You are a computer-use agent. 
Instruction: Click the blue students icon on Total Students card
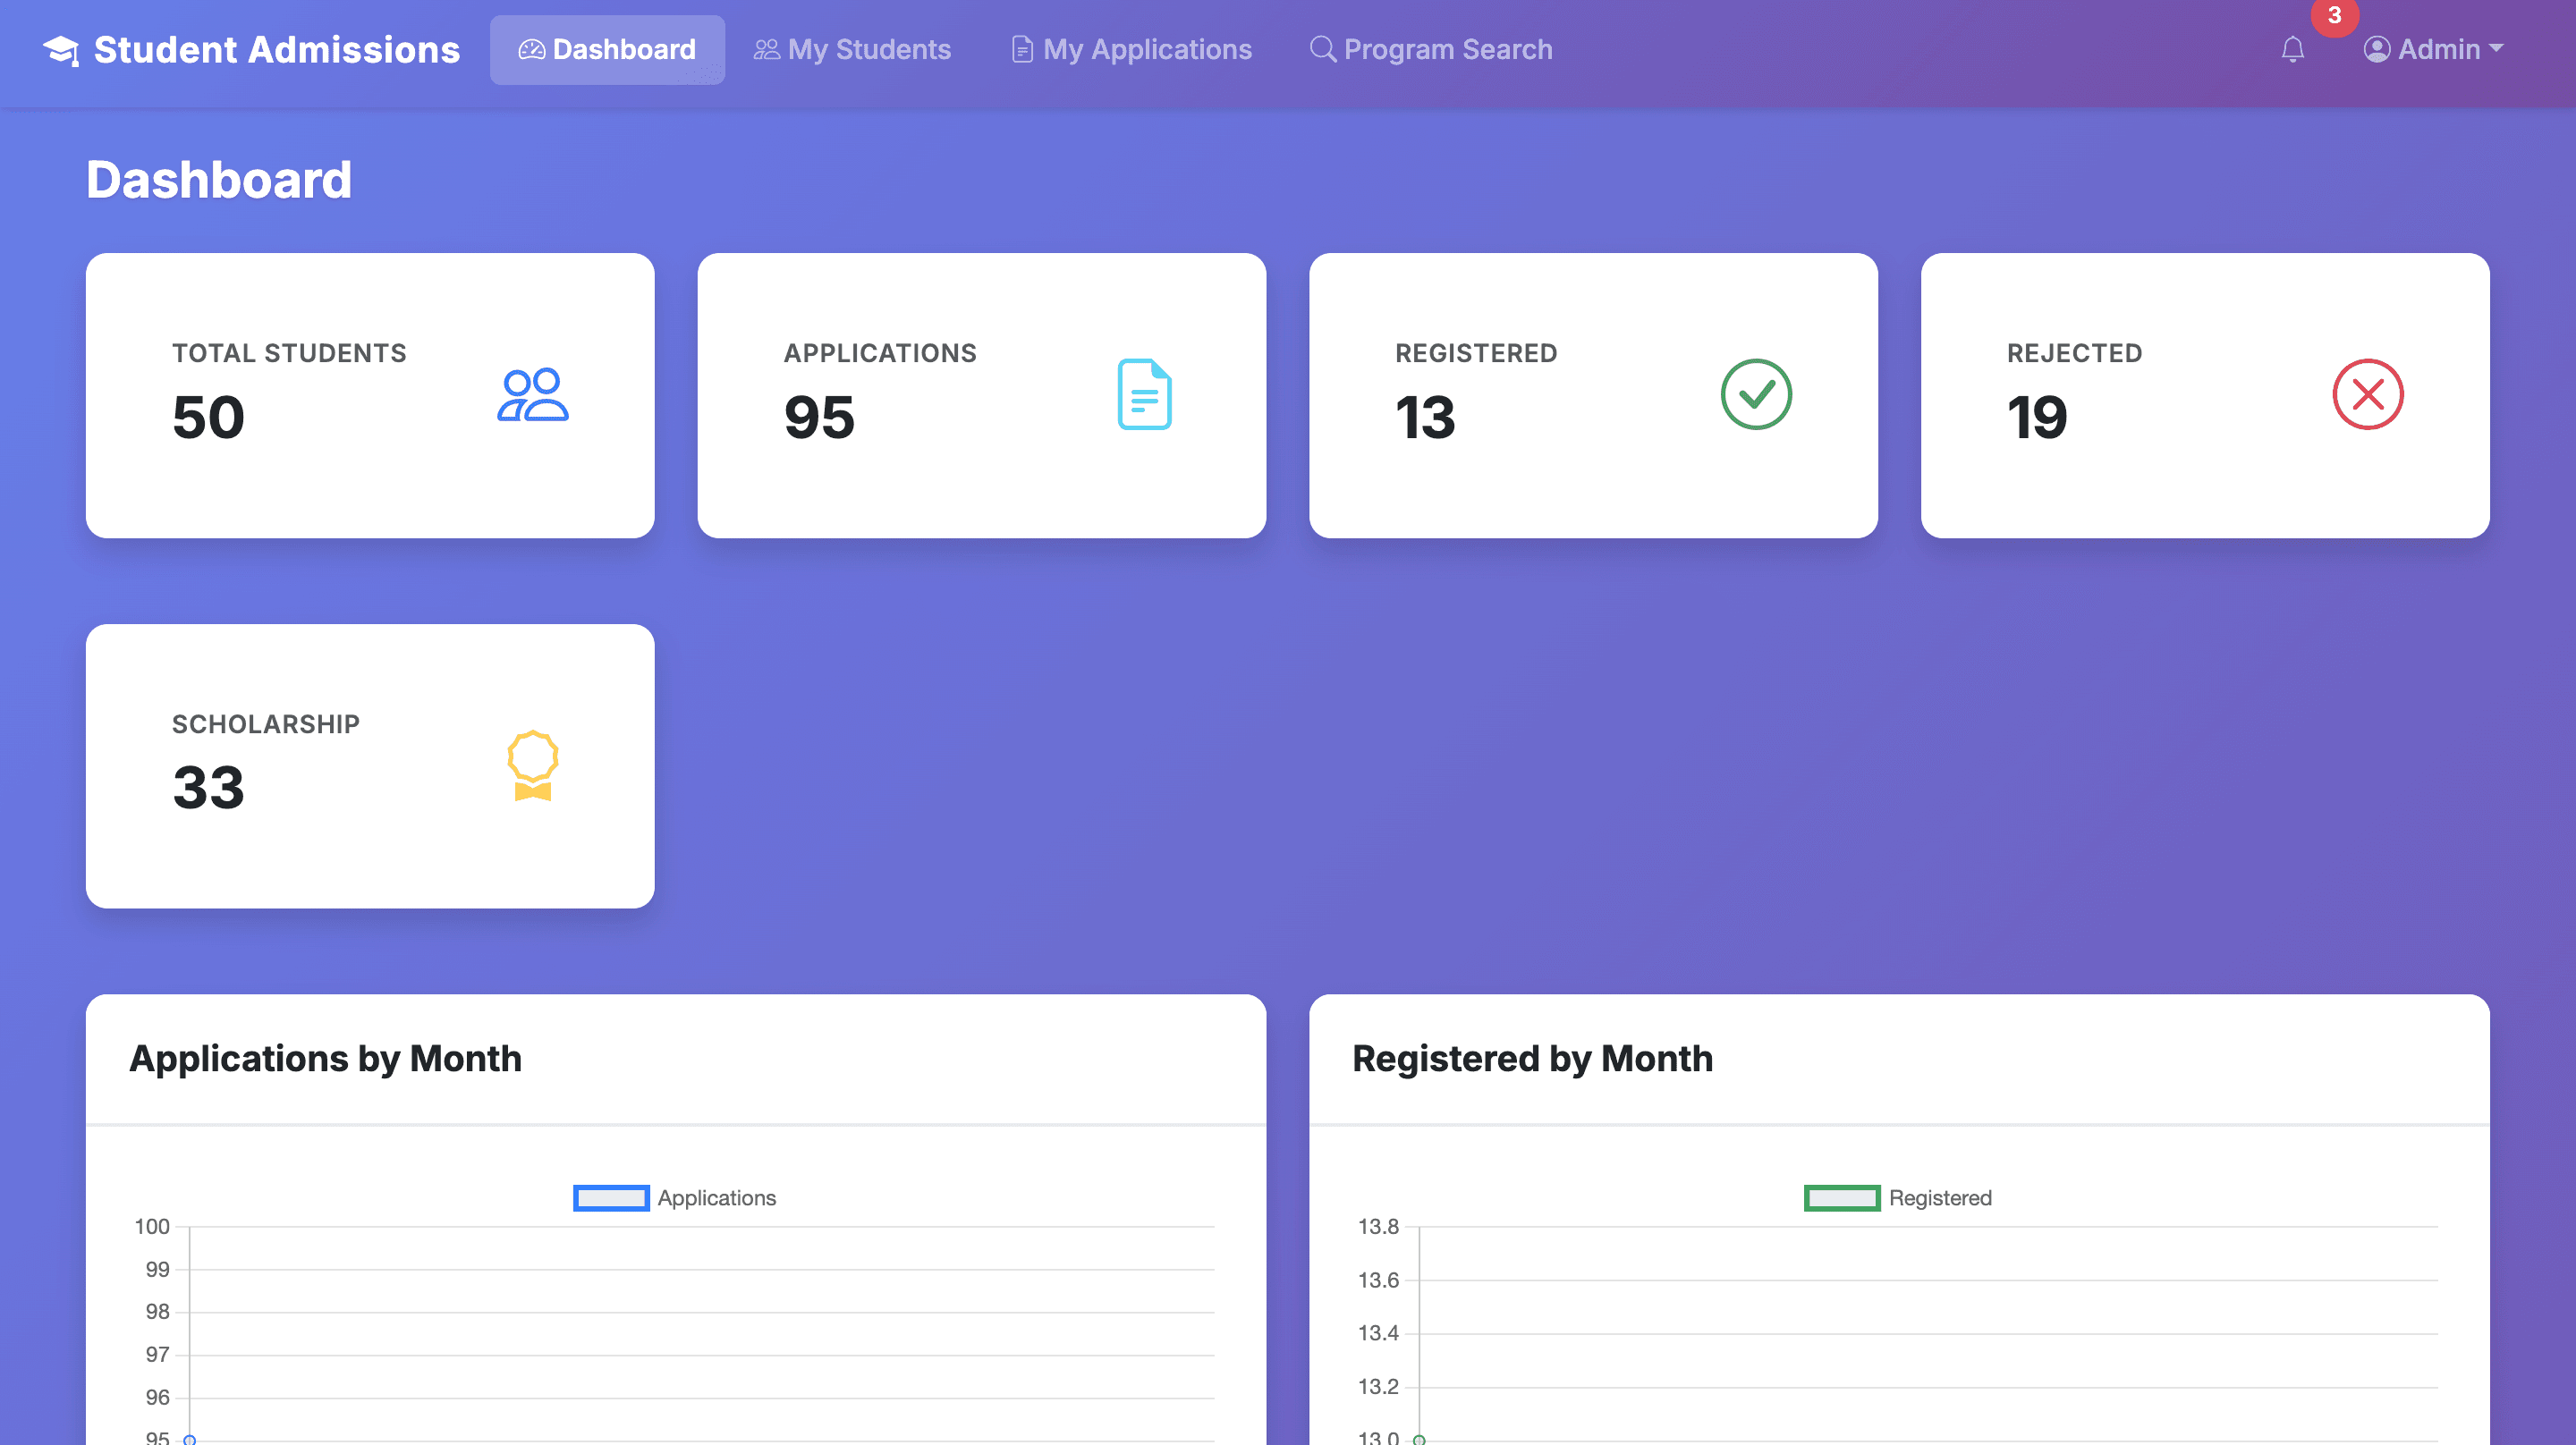tap(534, 395)
